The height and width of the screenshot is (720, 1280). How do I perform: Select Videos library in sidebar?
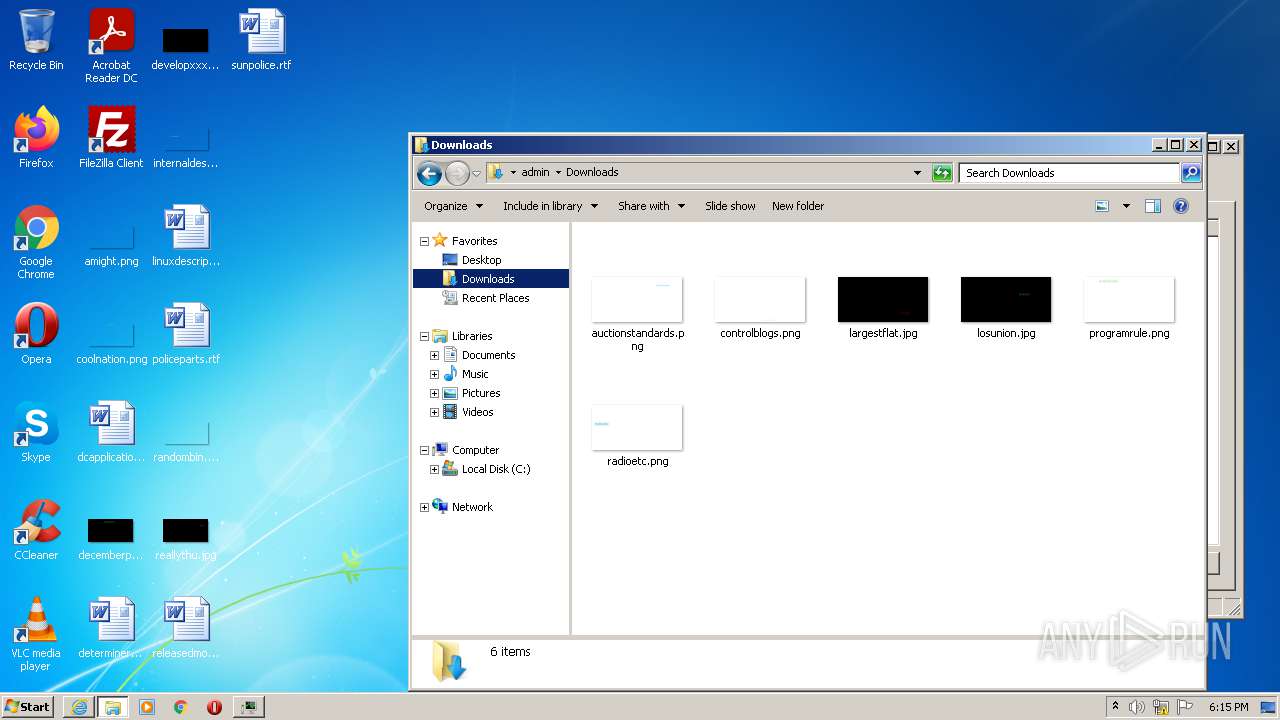(477, 412)
